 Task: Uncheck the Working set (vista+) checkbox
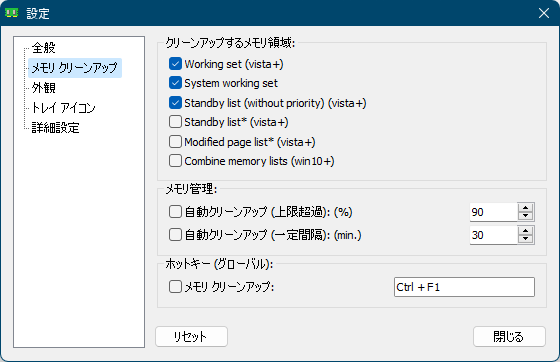tap(175, 64)
